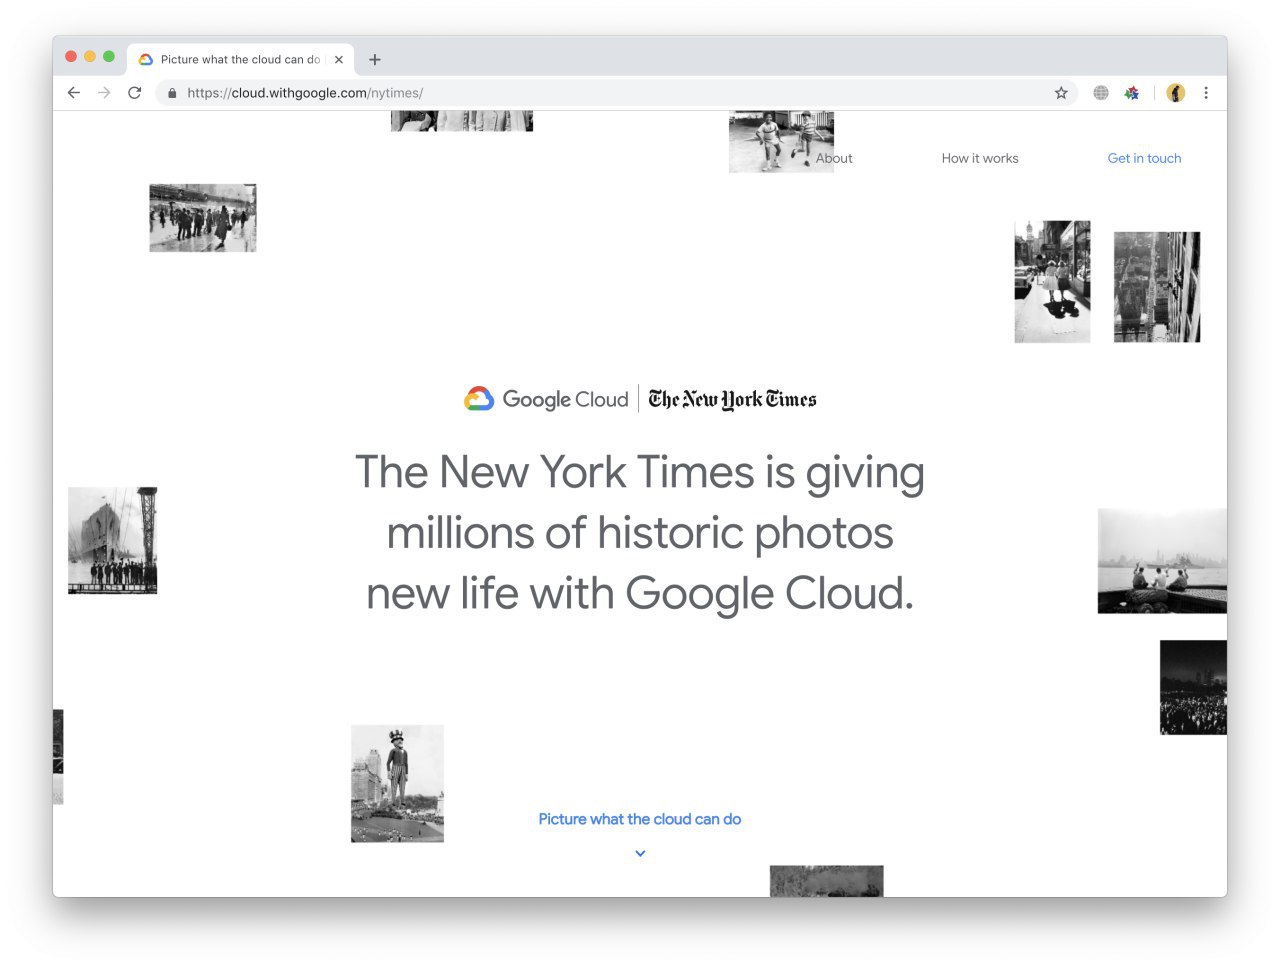The image size is (1280, 967).
Task: Open the photo of the crowd in the snowy street
Action: click(203, 218)
